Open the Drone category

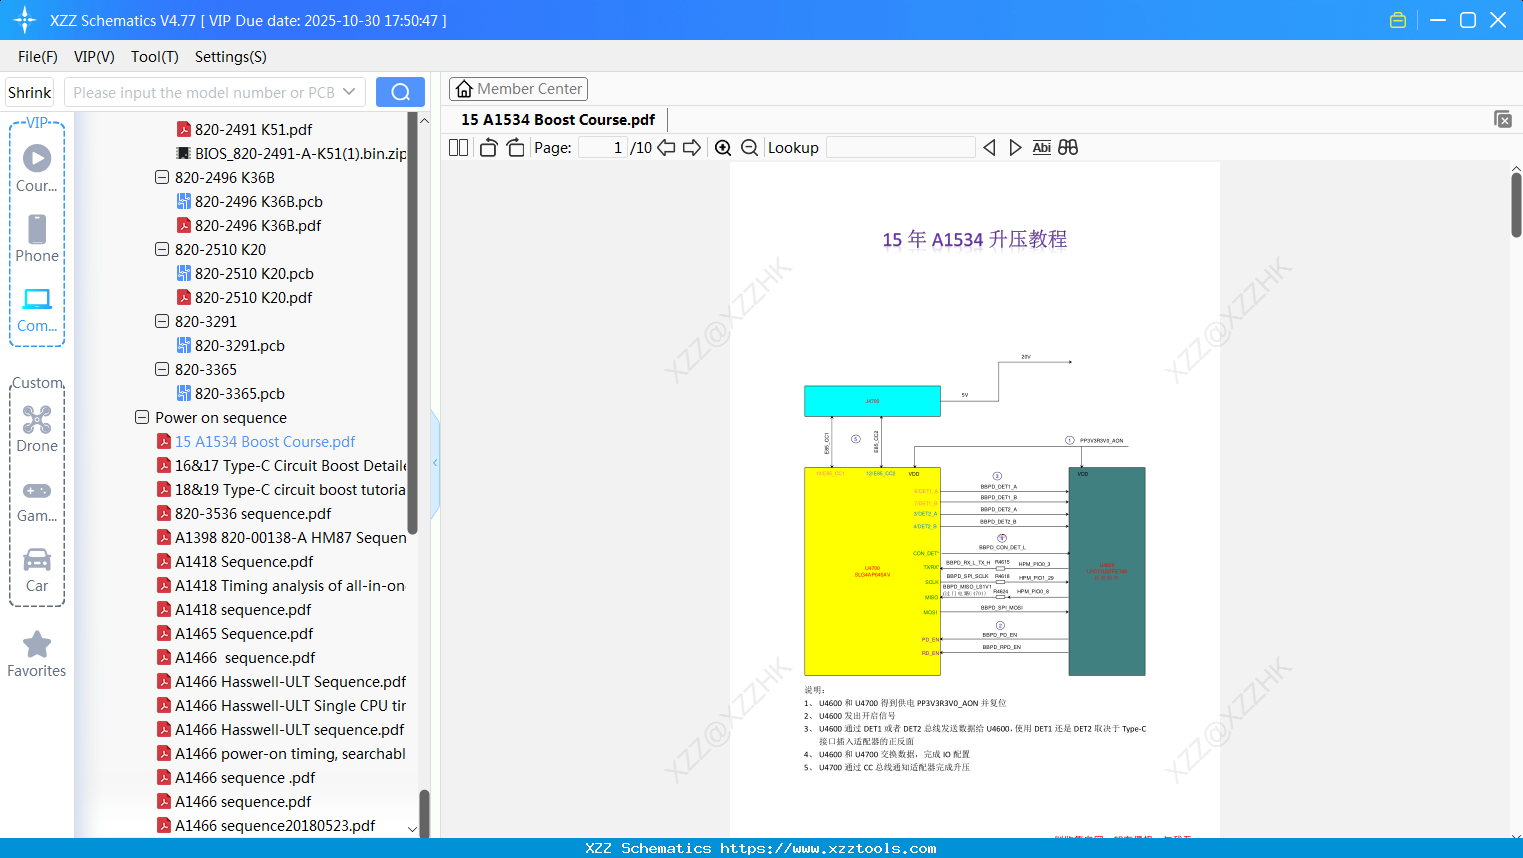click(x=37, y=428)
